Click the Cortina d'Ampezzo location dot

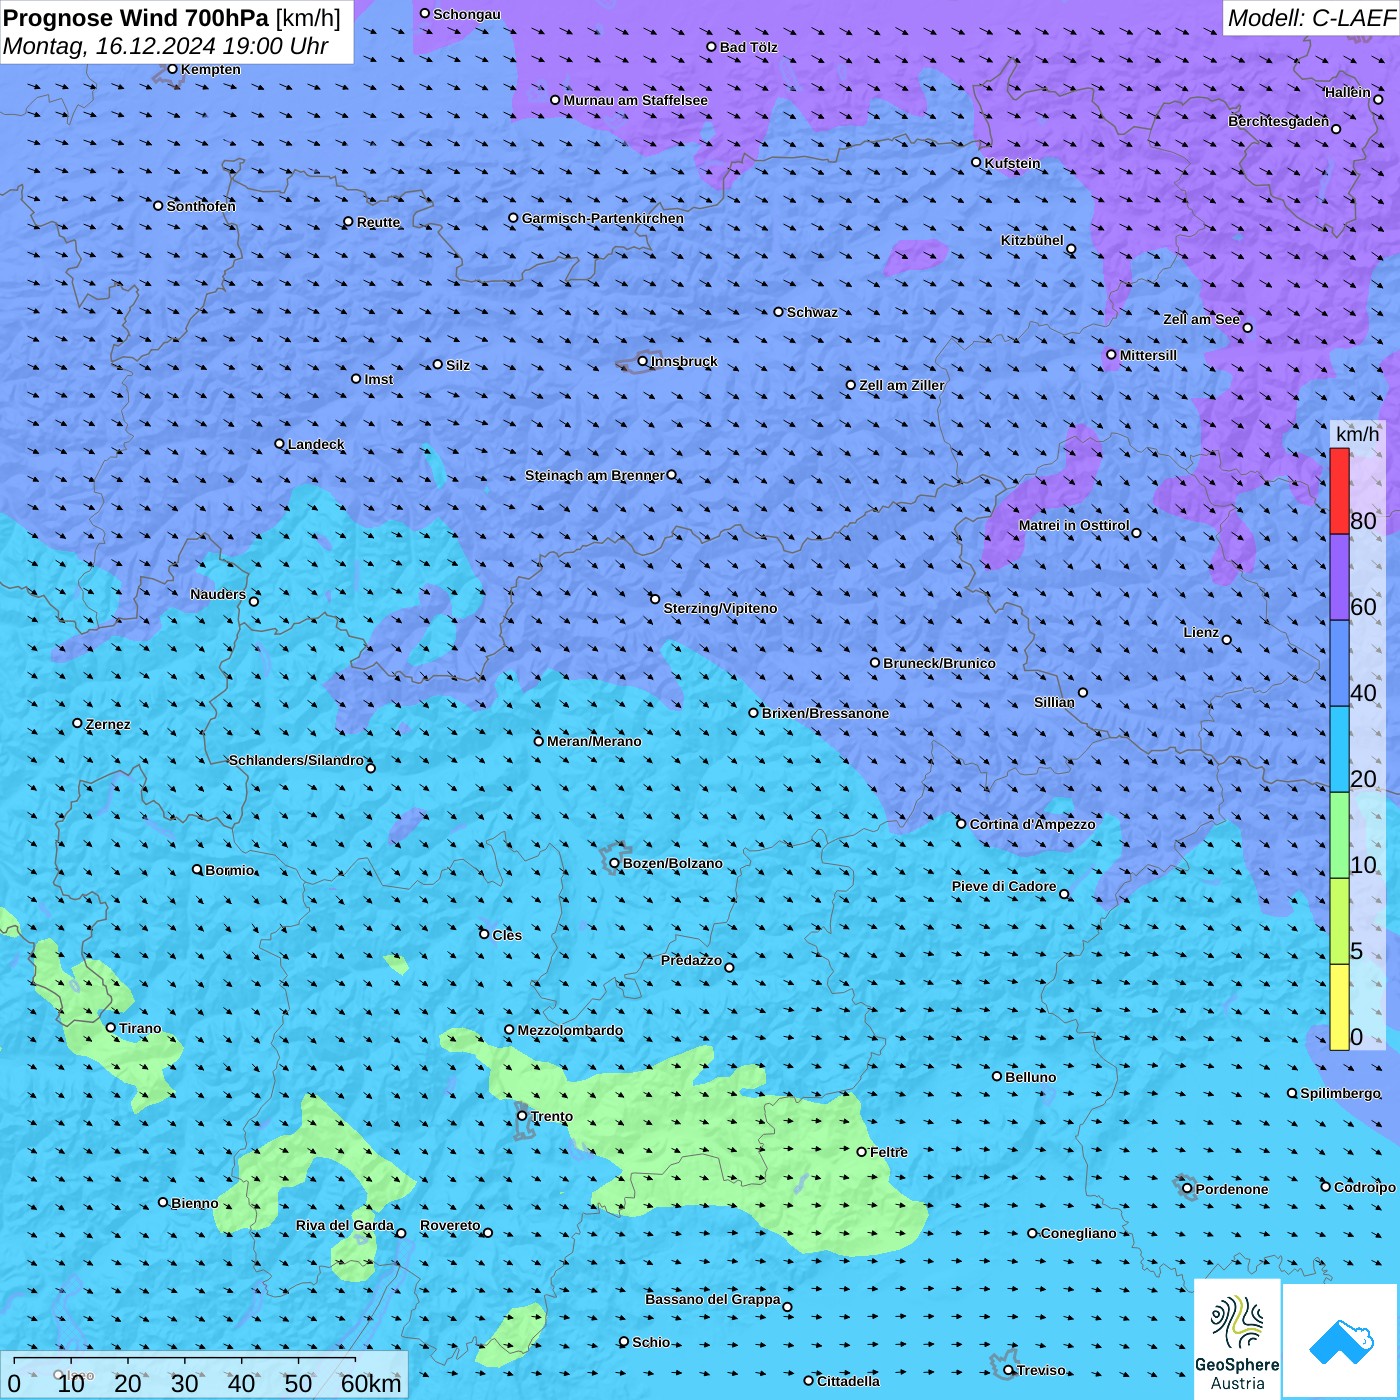tap(962, 824)
